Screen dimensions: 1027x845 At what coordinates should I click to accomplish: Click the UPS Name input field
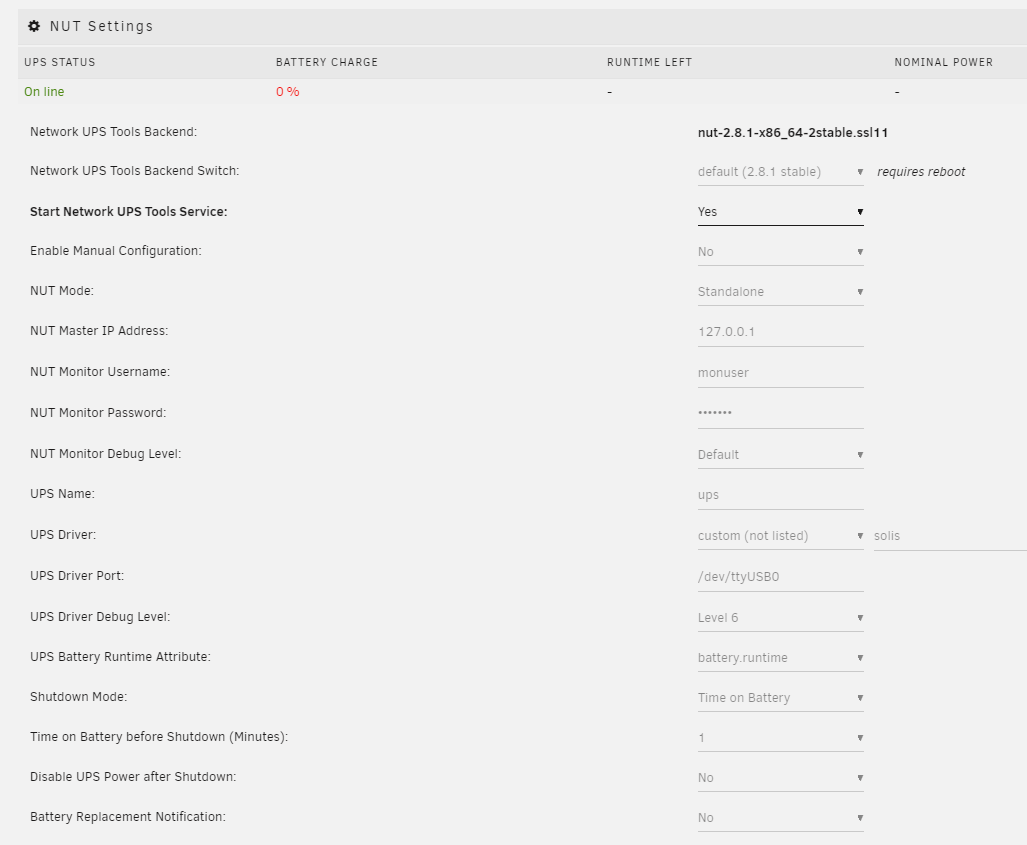click(780, 495)
